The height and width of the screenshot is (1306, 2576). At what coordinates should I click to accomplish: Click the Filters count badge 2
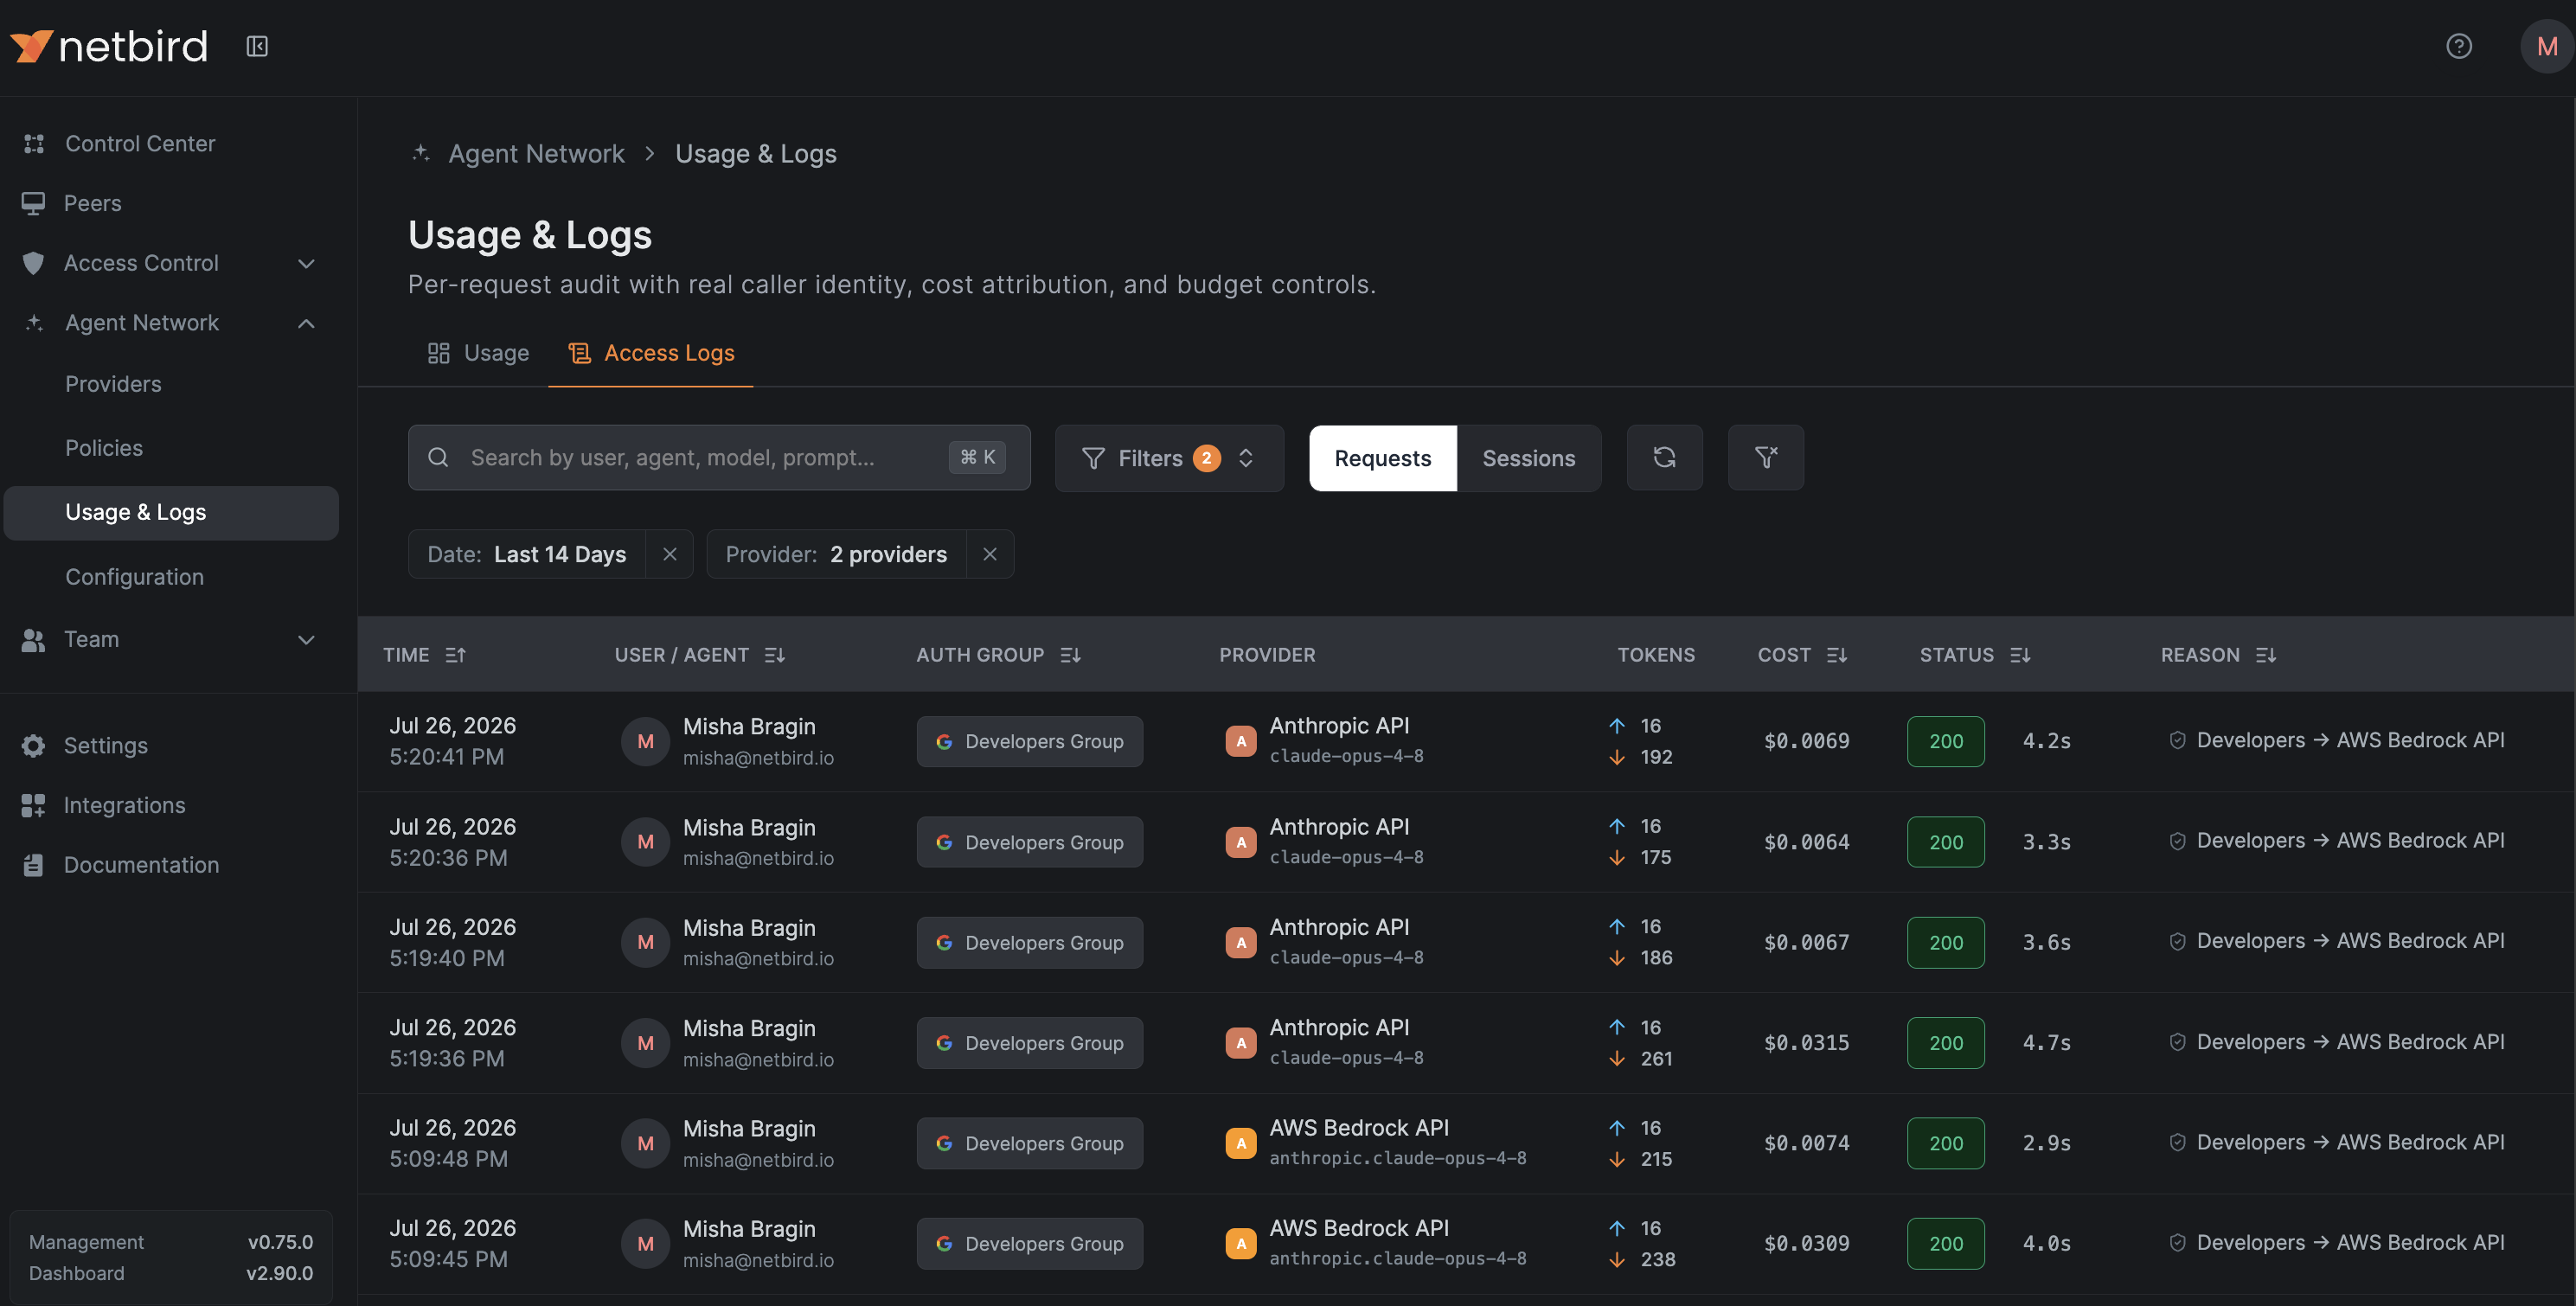point(1206,457)
